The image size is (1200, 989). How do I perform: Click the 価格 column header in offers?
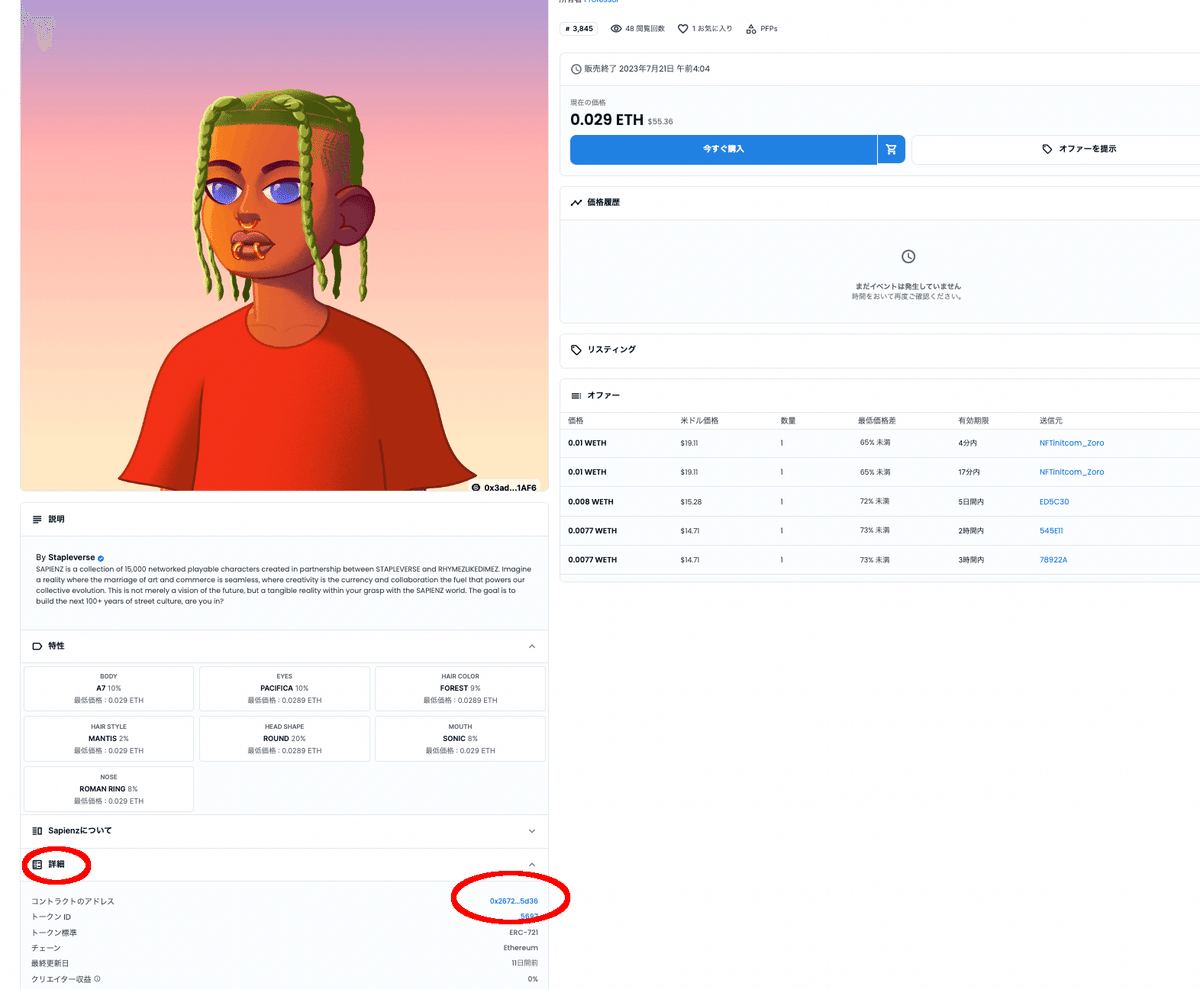[x=576, y=421]
